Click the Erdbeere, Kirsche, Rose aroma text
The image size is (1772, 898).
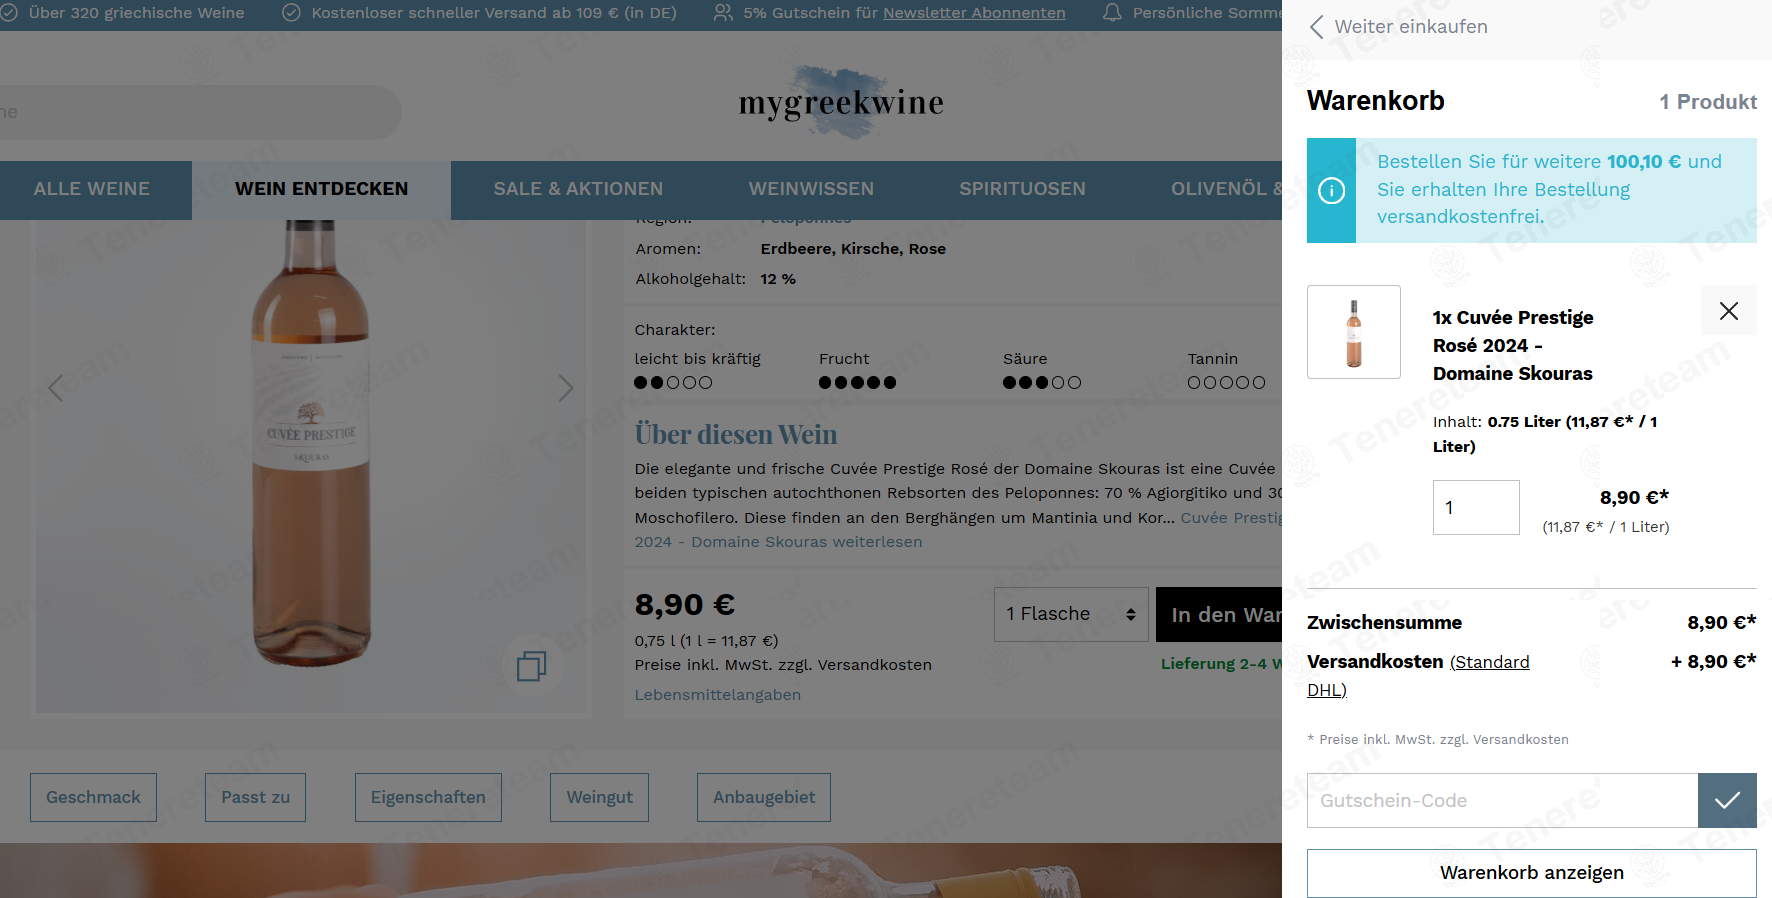coord(853,249)
